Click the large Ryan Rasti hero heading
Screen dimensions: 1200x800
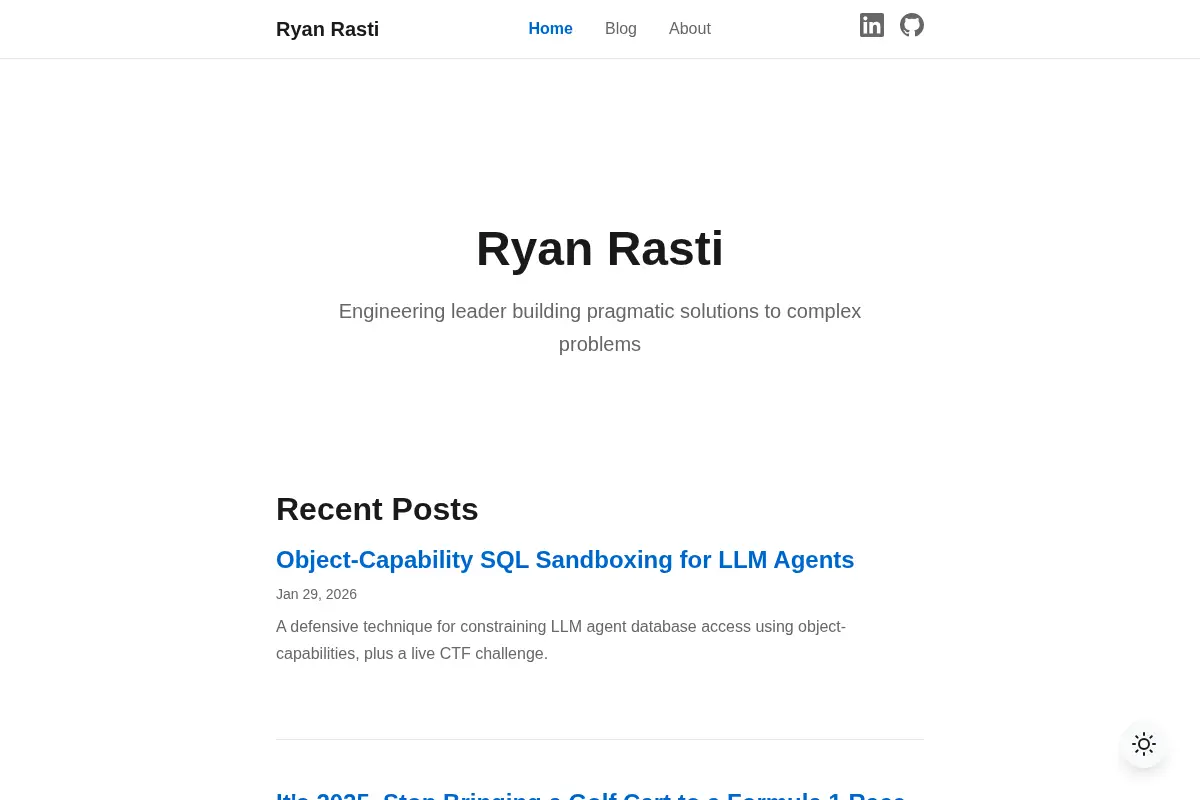[600, 248]
